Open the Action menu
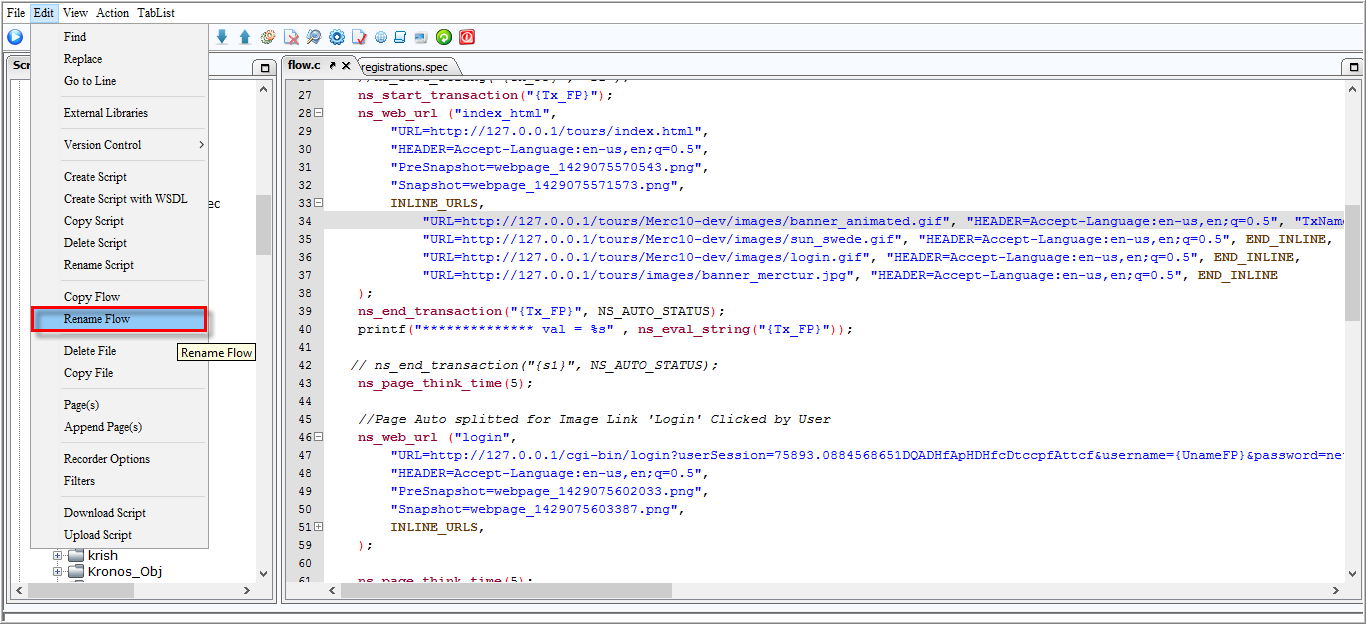Viewport: 1366px width, 624px height. point(113,13)
